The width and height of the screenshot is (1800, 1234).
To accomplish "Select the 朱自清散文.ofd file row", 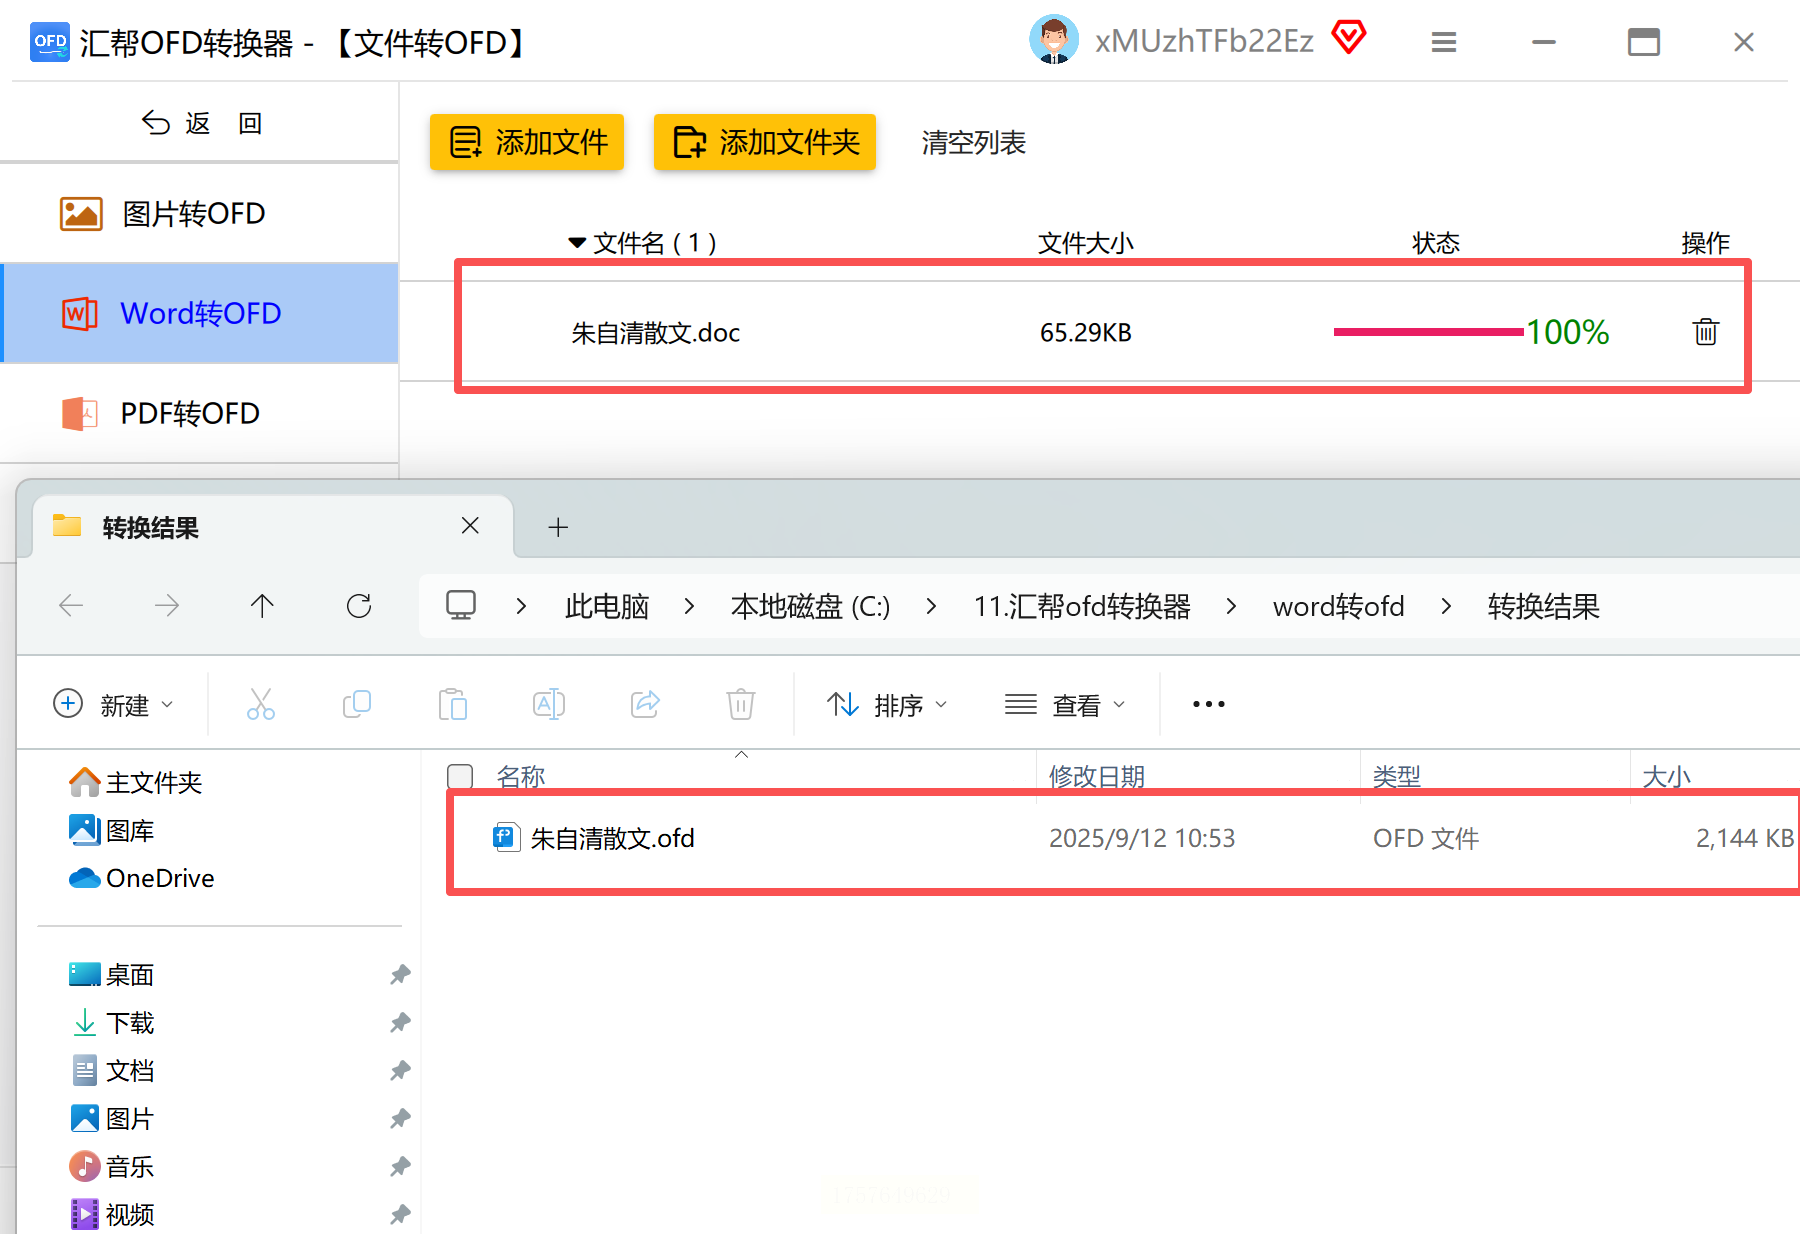I will tap(1124, 838).
